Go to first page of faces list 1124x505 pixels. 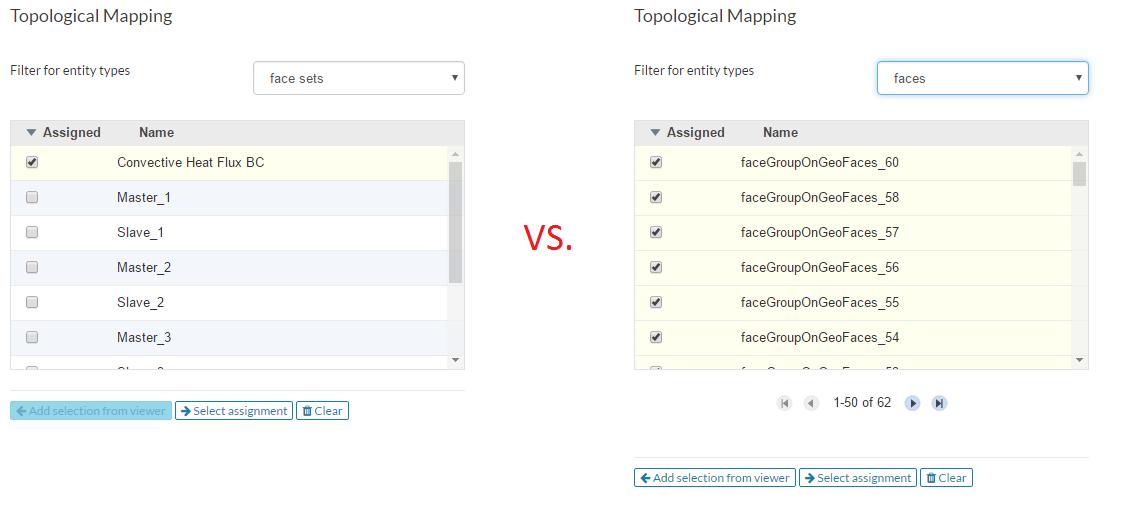784,403
